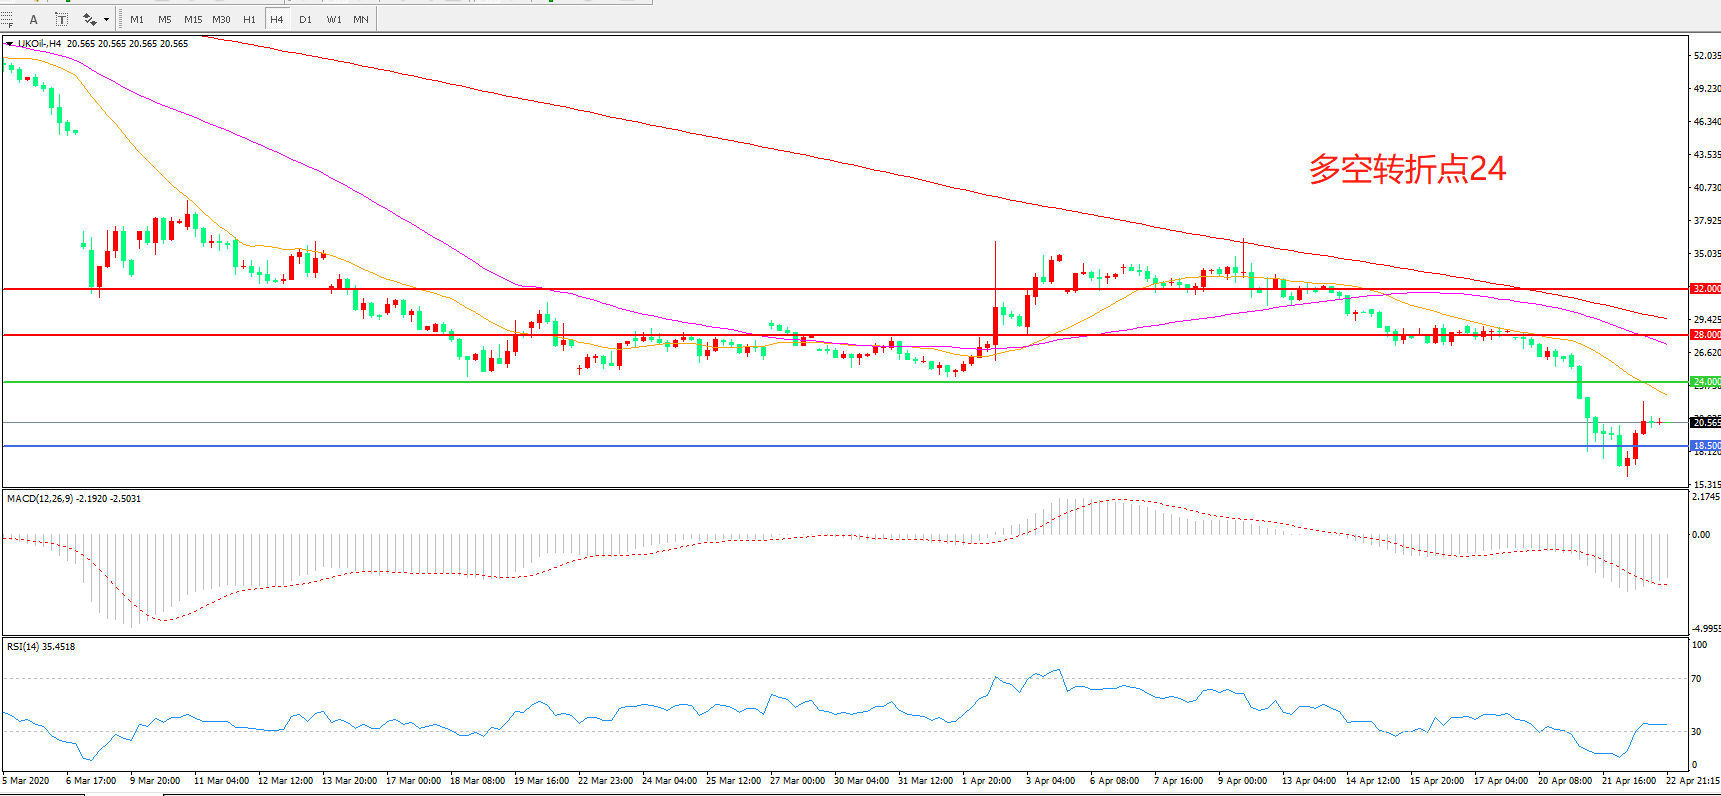Switch chart to M15 timeframe
Image resolution: width=1721 pixels, height=796 pixels.
pos(193,19)
